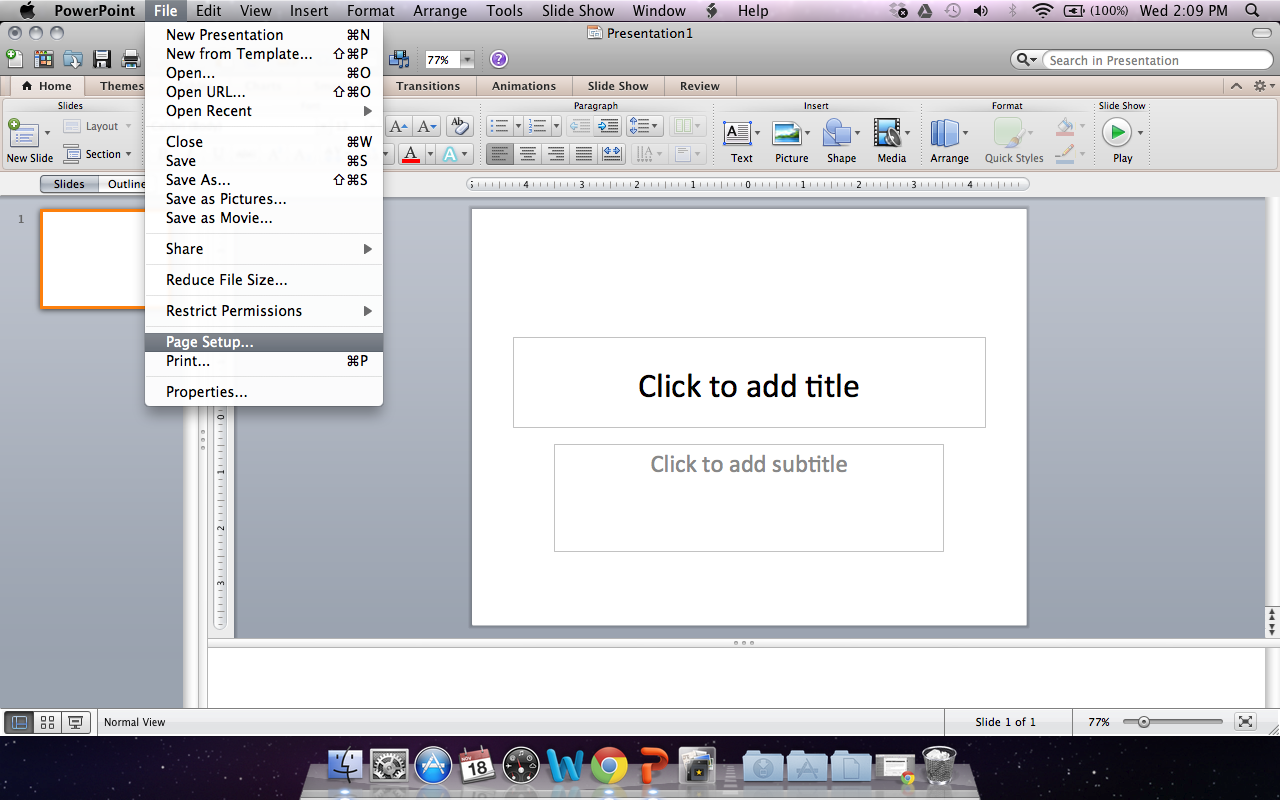Click the New from Template toolbar icon

click(43, 59)
